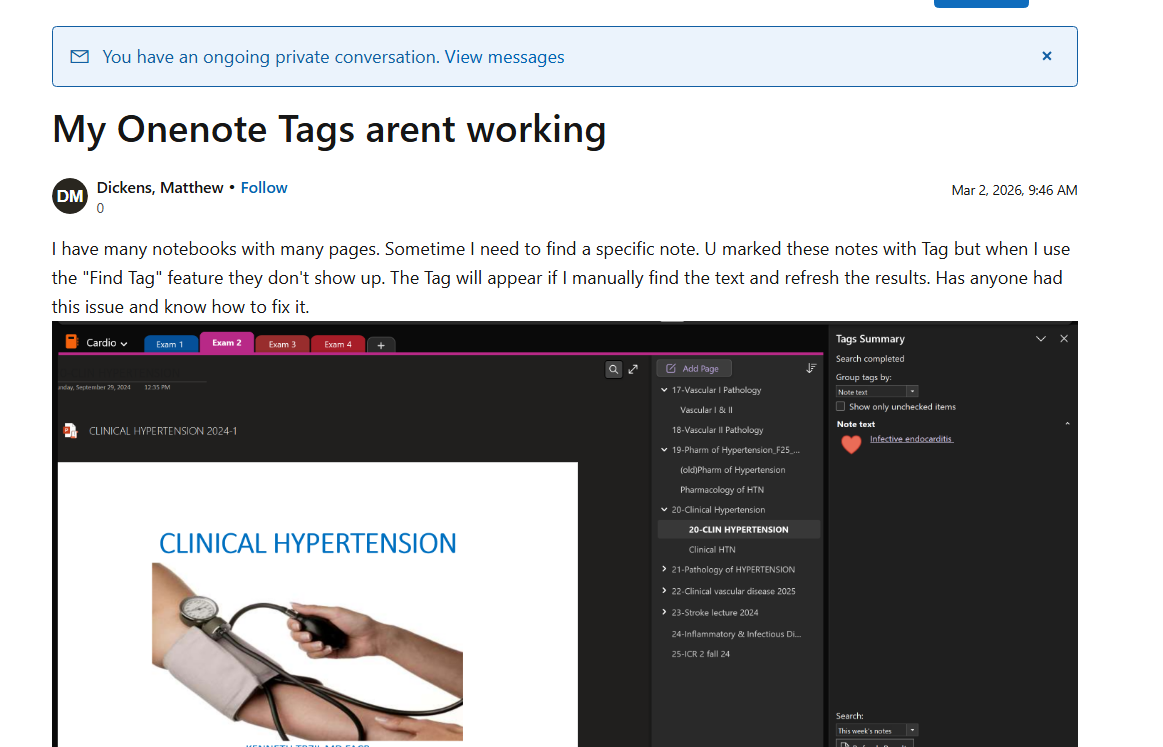1163x747 pixels.
Task: Click the CLINICAL HYPERTENSION 2024-1 file label
Action: [x=163, y=431]
